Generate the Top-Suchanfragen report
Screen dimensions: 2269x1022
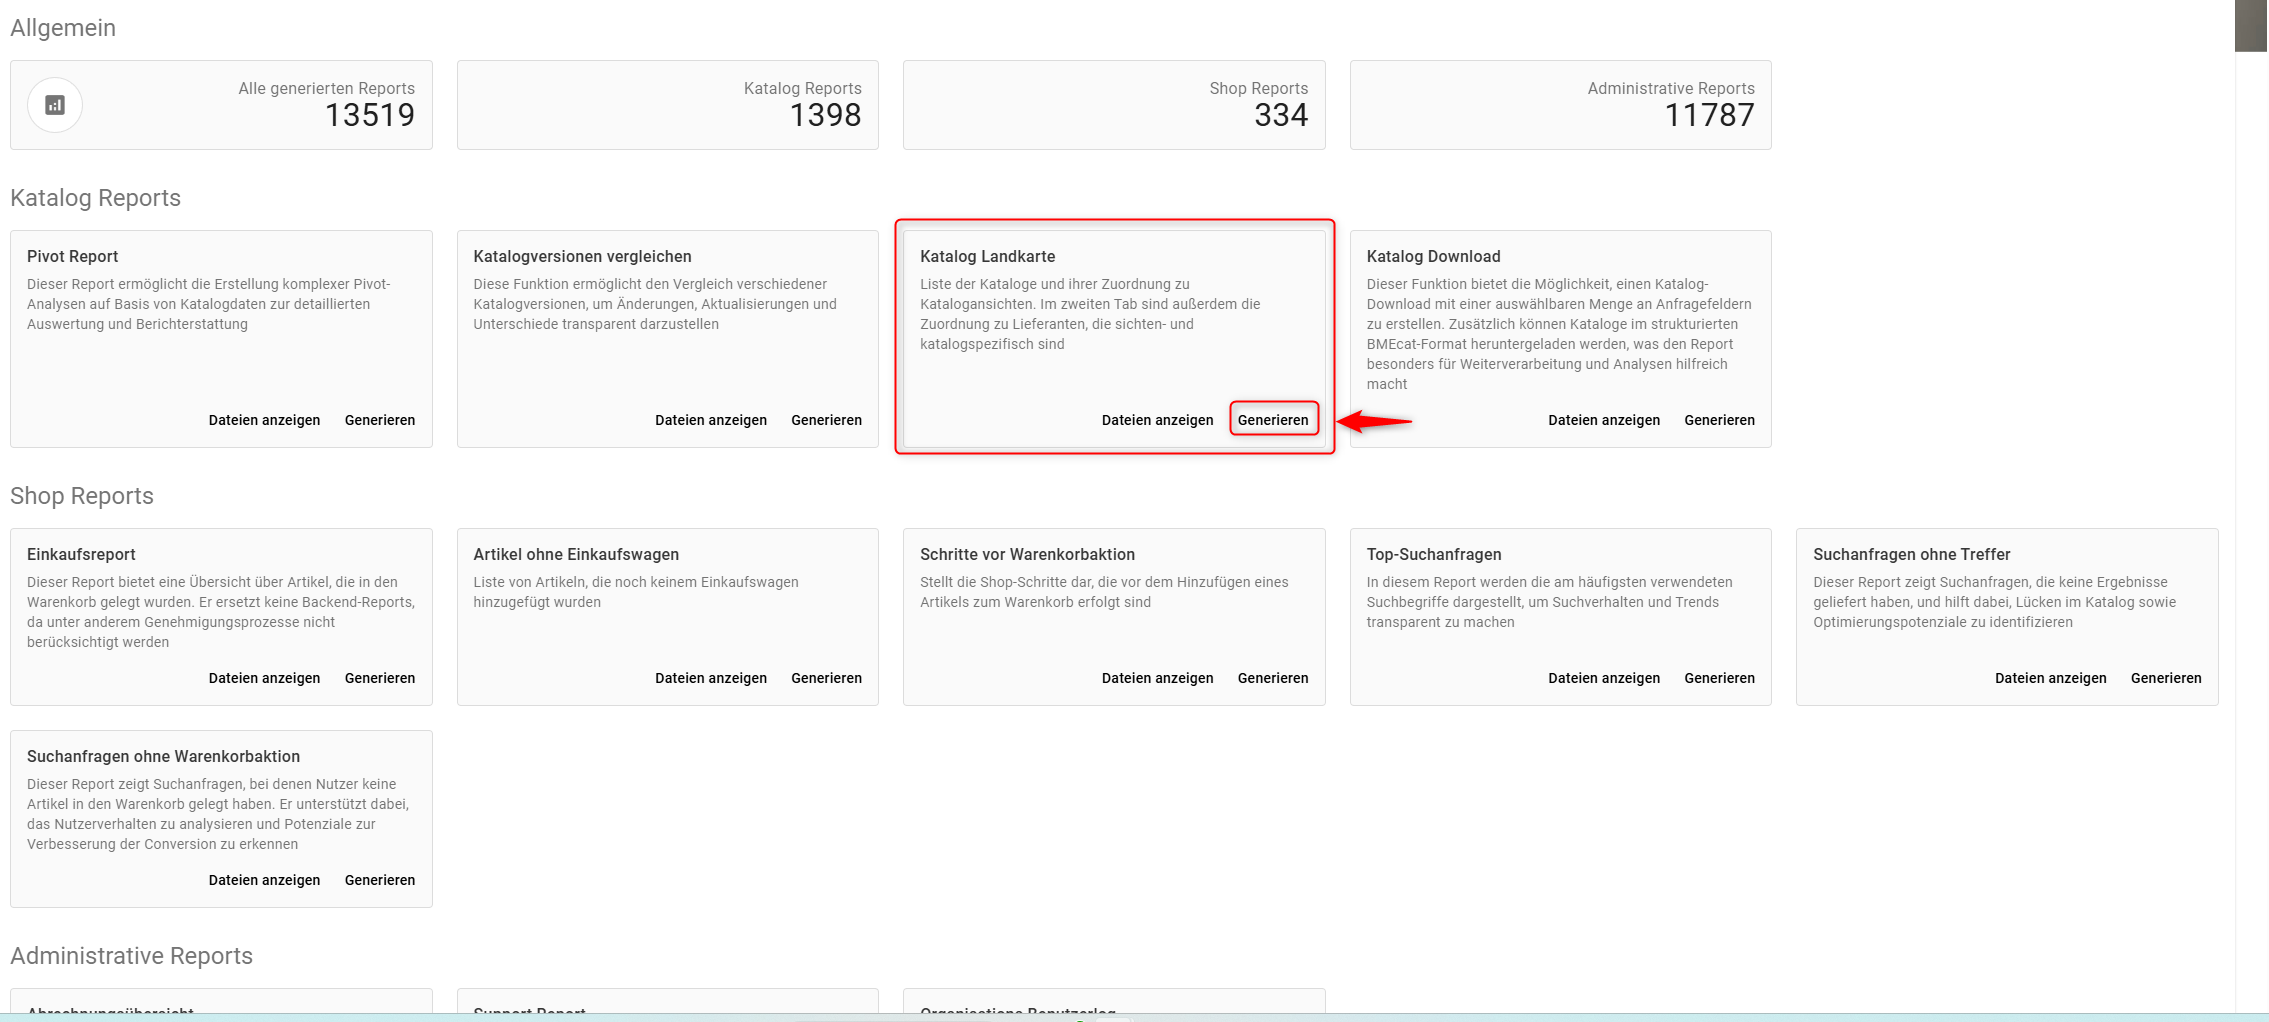(x=1719, y=678)
